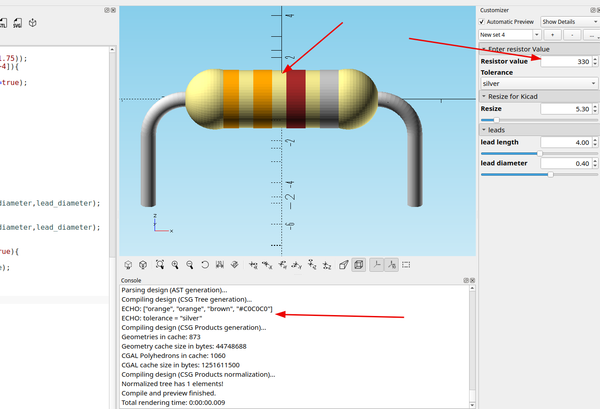Click the Export as STL icon
The width and height of the screenshot is (600, 409).
coord(3,23)
